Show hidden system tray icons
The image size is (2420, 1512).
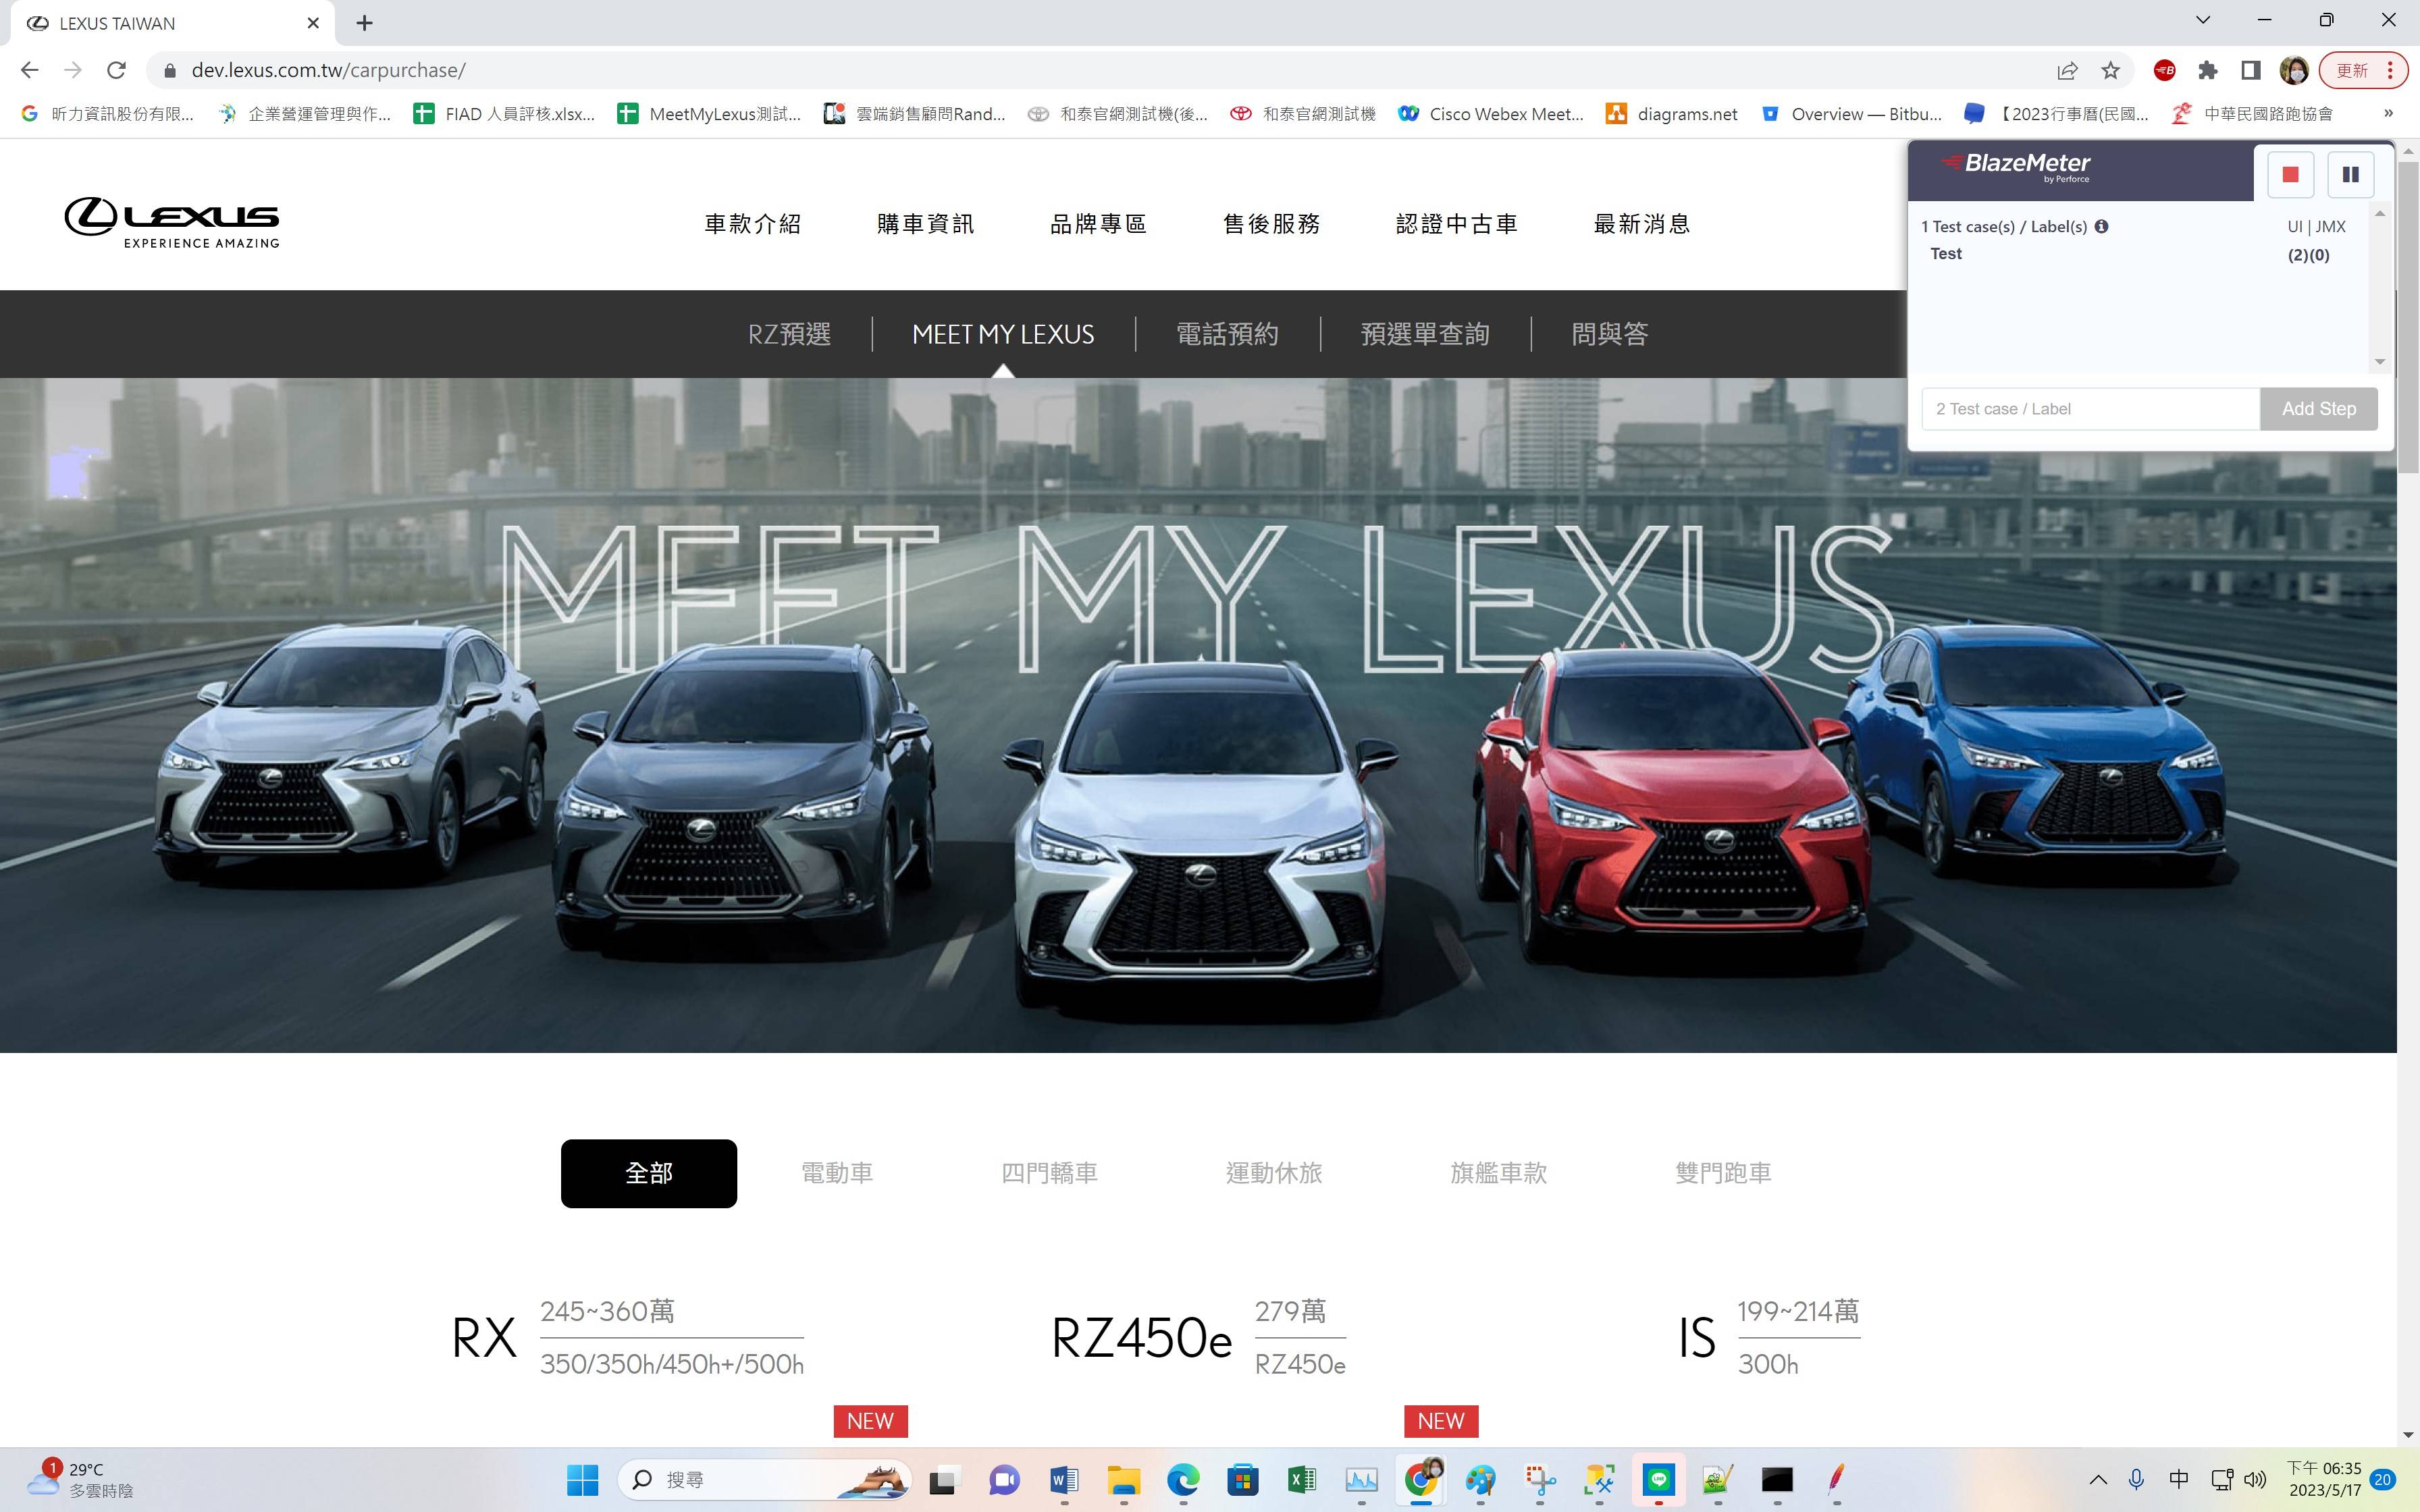[x=2098, y=1479]
